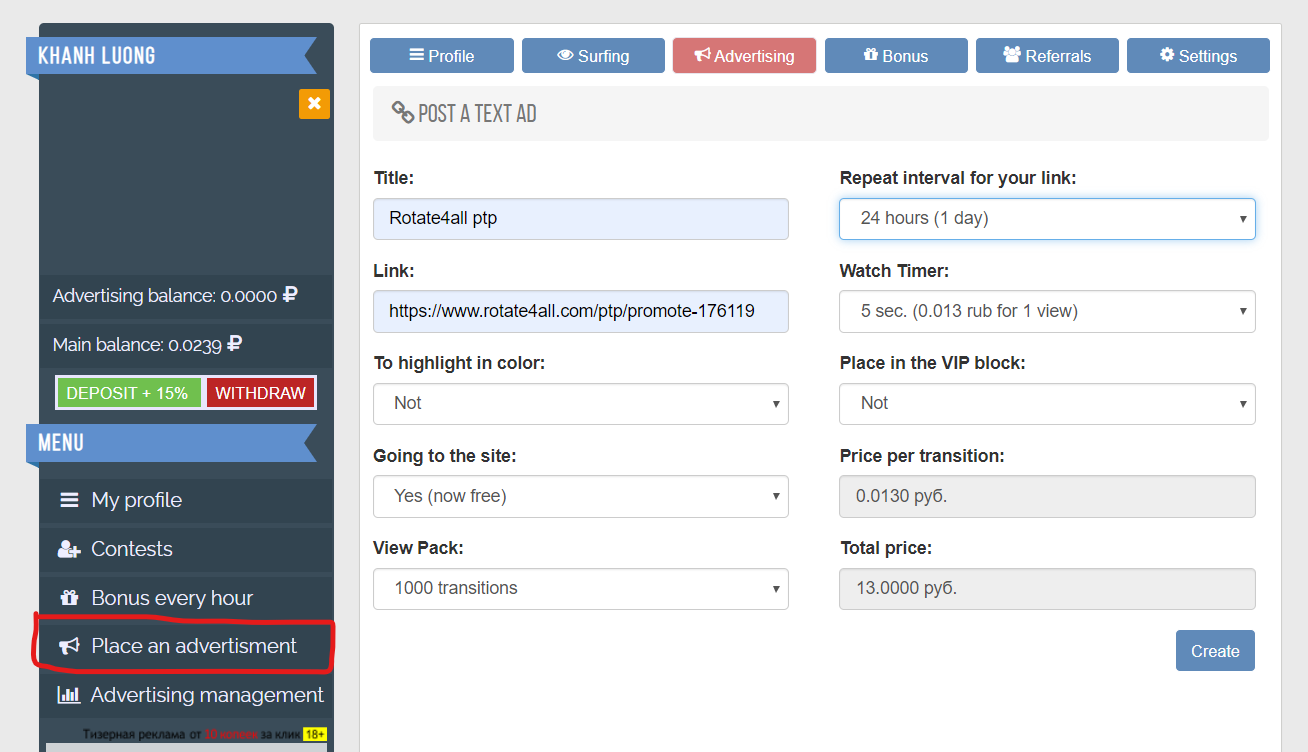1308x752 pixels.
Task: Click the eye icon on the Surfing tab
Action: coord(565,56)
